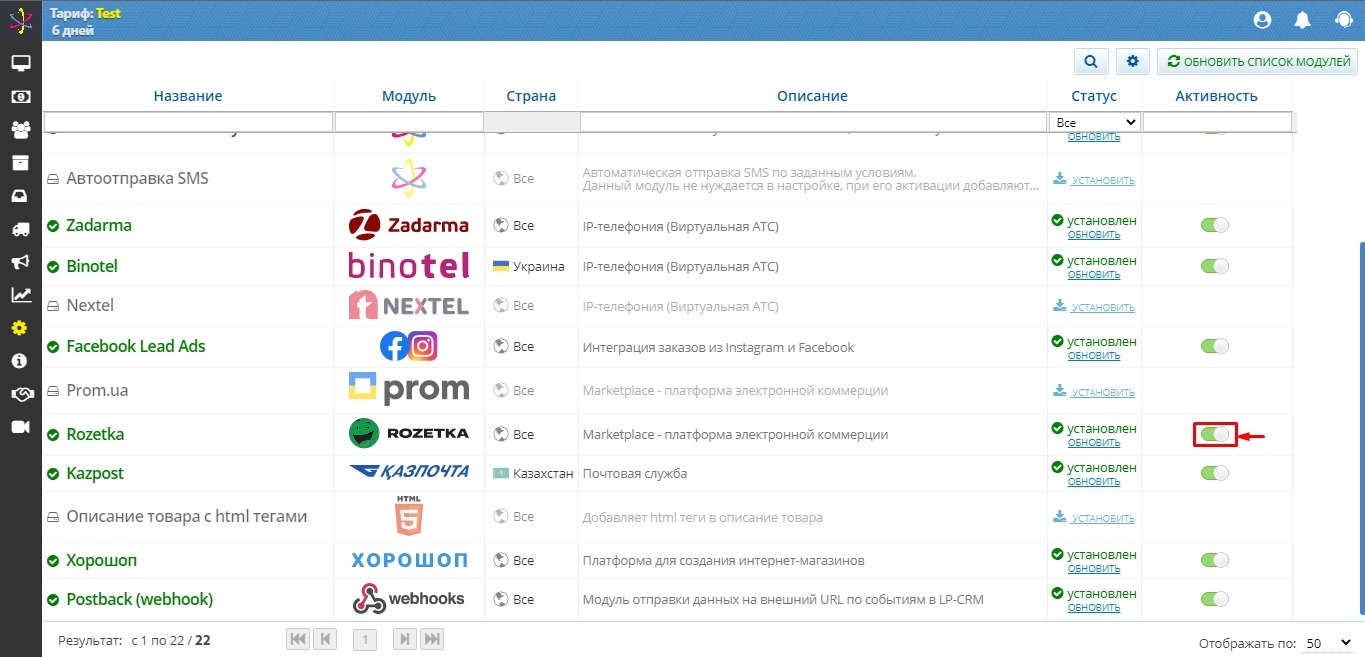Go to the previous page of results
1365x657 pixels.
coord(325,639)
